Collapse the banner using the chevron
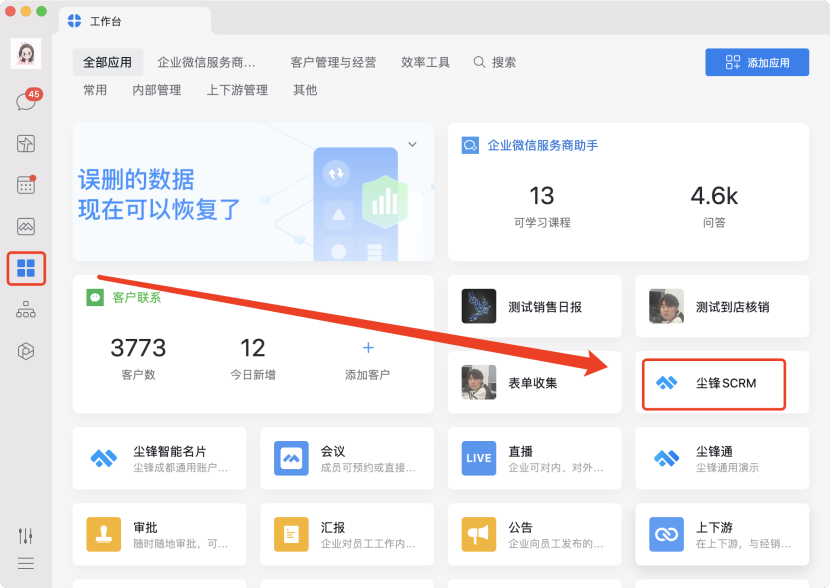This screenshot has height=588, width=830. click(412, 144)
